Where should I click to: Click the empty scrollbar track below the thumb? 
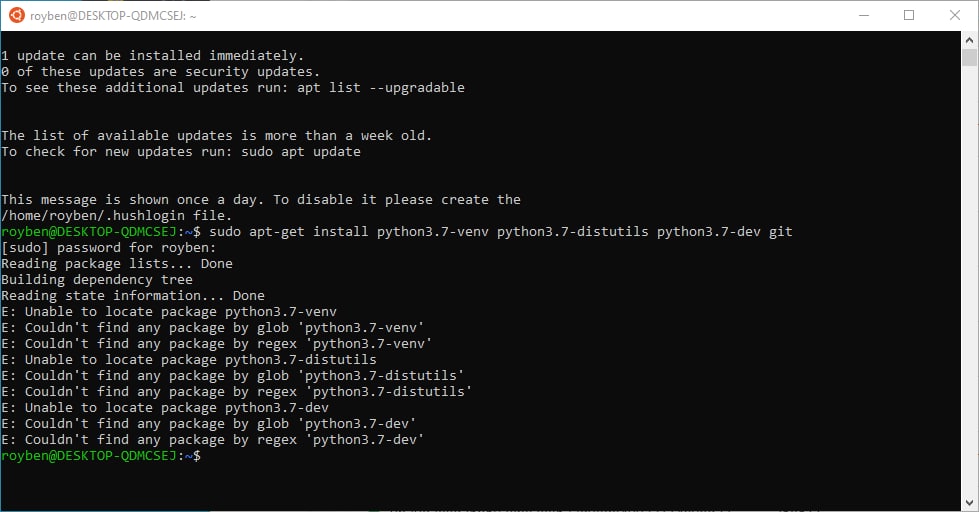tap(969, 300)
